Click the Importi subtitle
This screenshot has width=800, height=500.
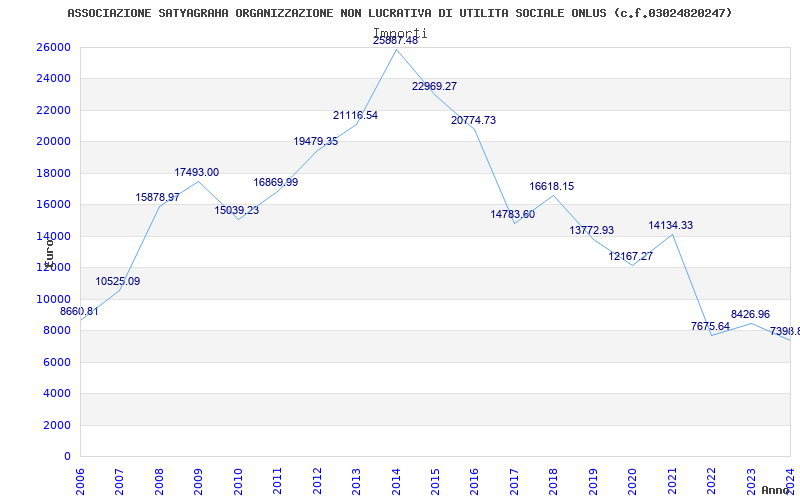coord(400,33)
